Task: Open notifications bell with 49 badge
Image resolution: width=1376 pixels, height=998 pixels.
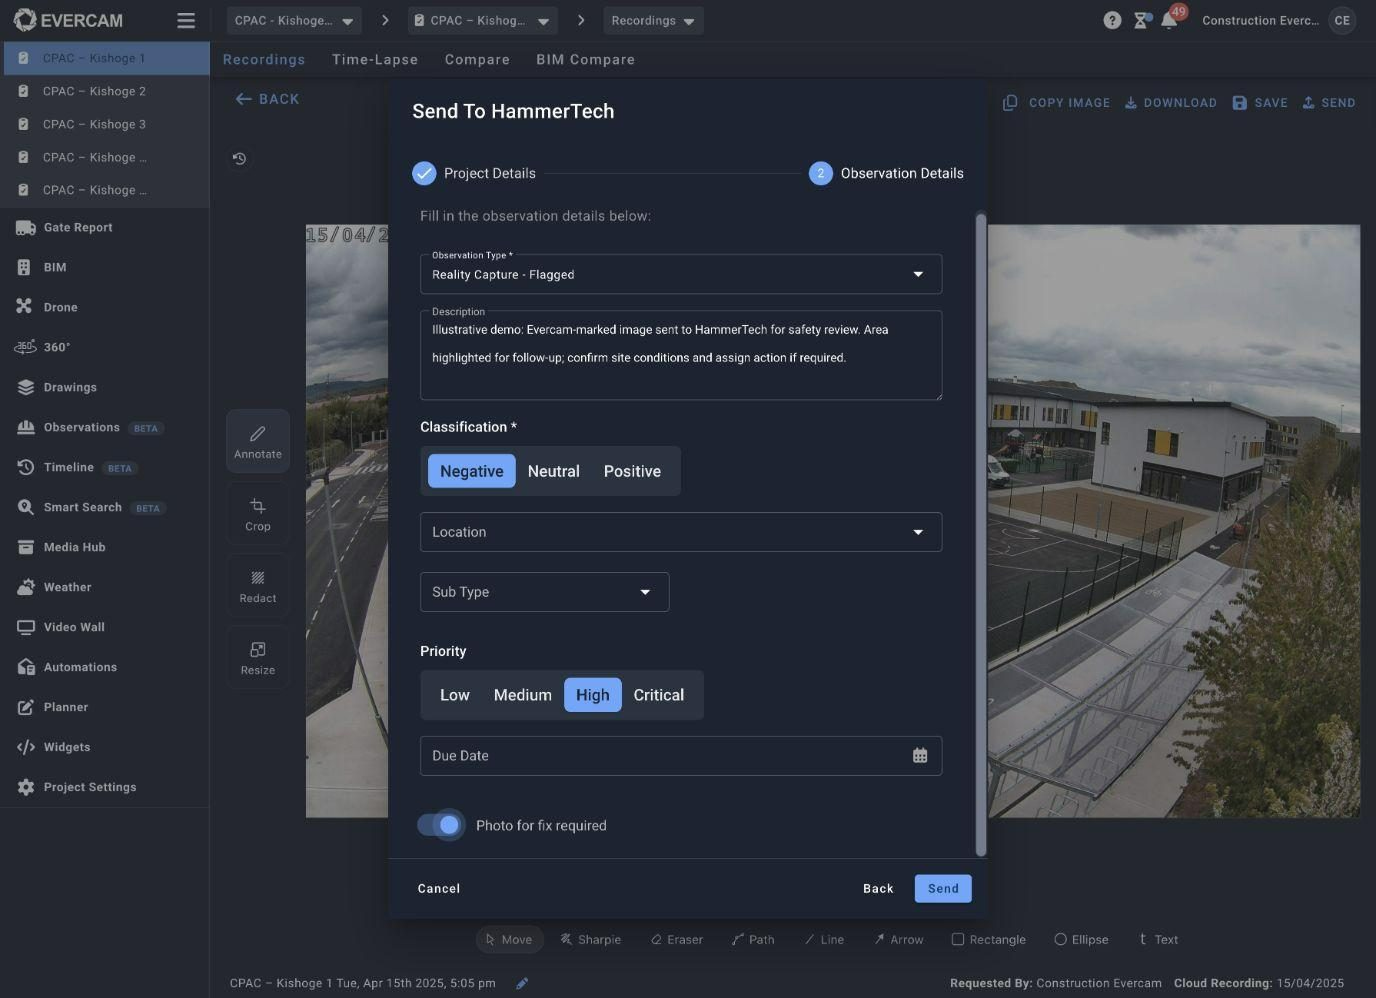Action: [x=1169, y=20]
